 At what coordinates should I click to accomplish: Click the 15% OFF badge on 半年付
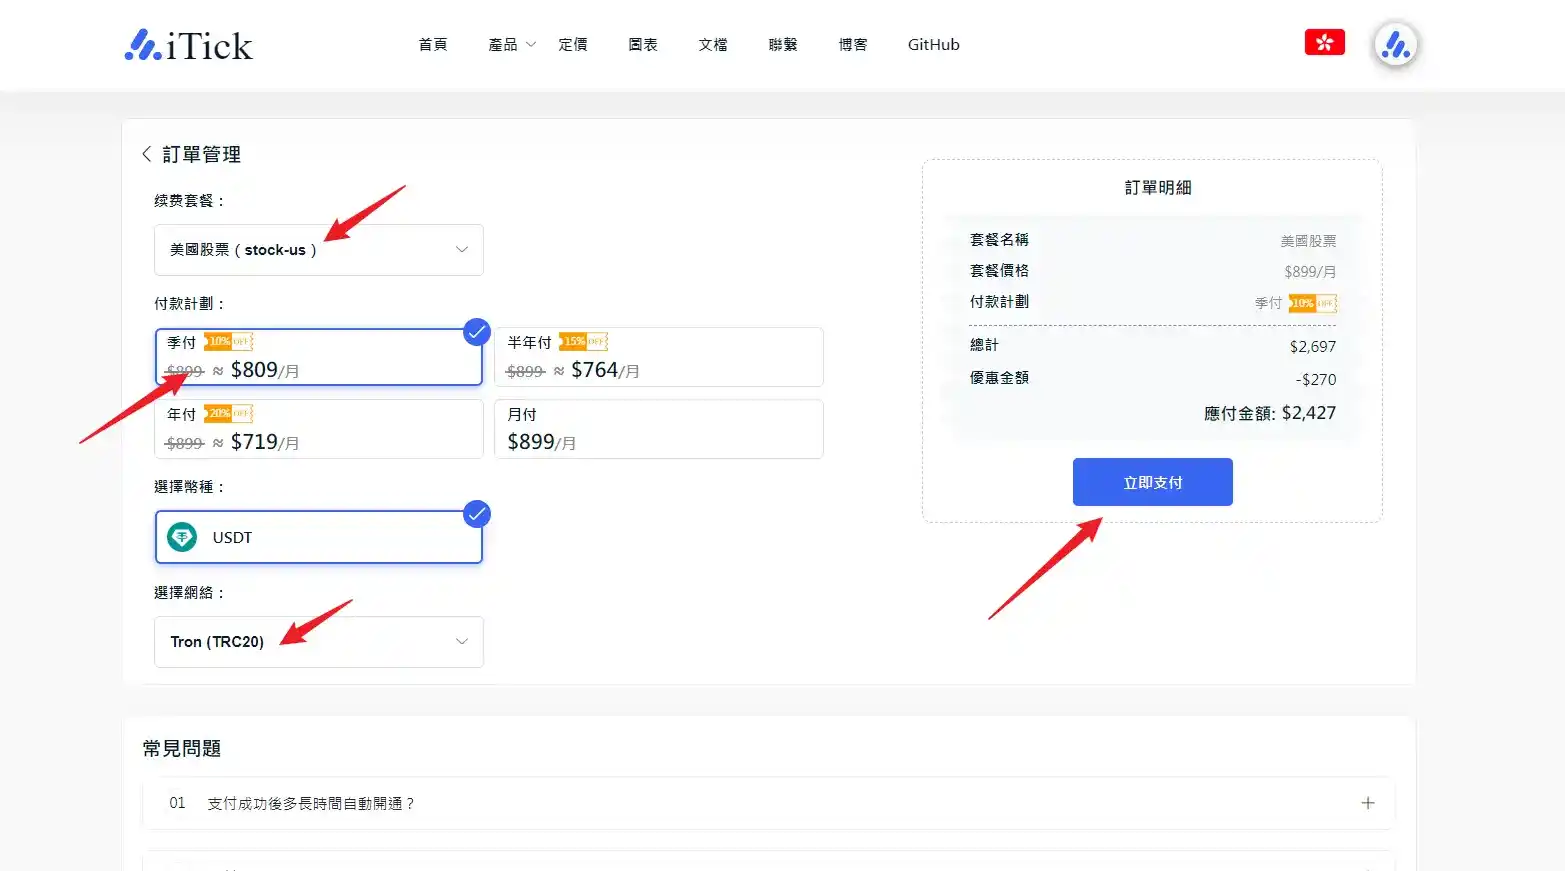581,341
